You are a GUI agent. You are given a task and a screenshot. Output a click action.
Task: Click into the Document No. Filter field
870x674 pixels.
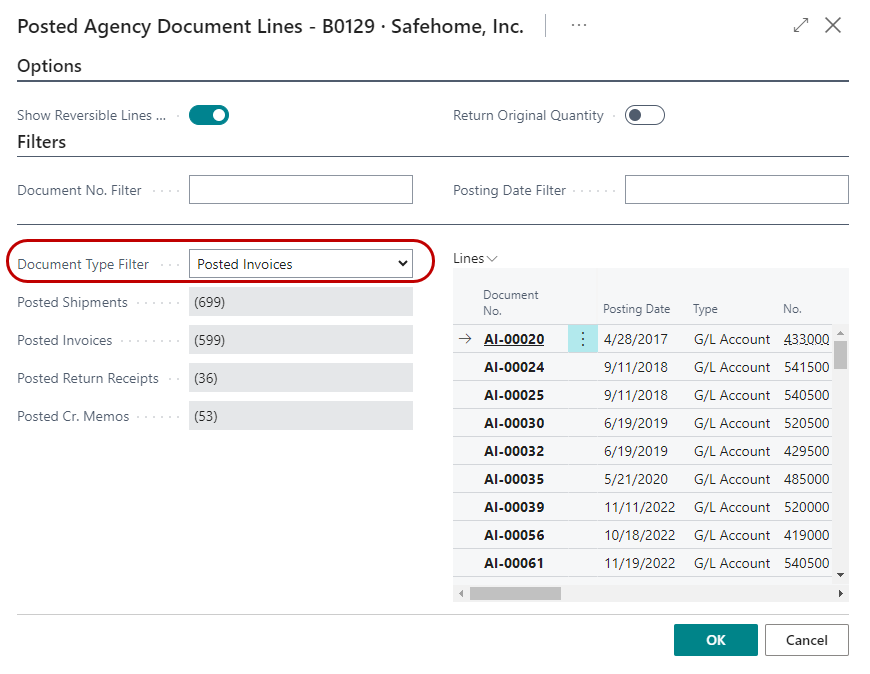pos(301,190)
